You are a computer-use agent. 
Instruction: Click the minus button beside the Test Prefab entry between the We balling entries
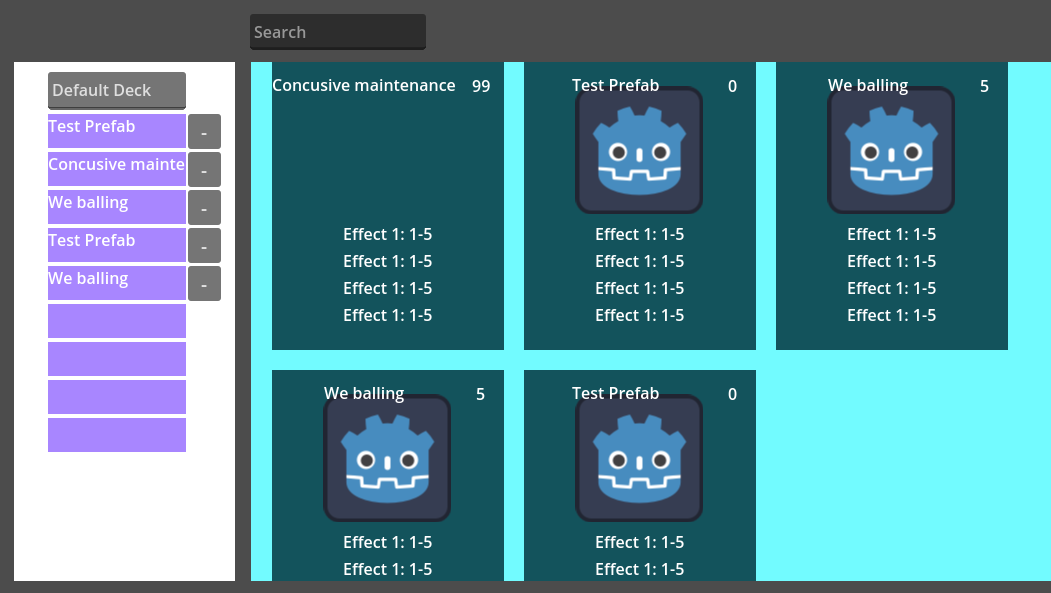pos(204,245)
